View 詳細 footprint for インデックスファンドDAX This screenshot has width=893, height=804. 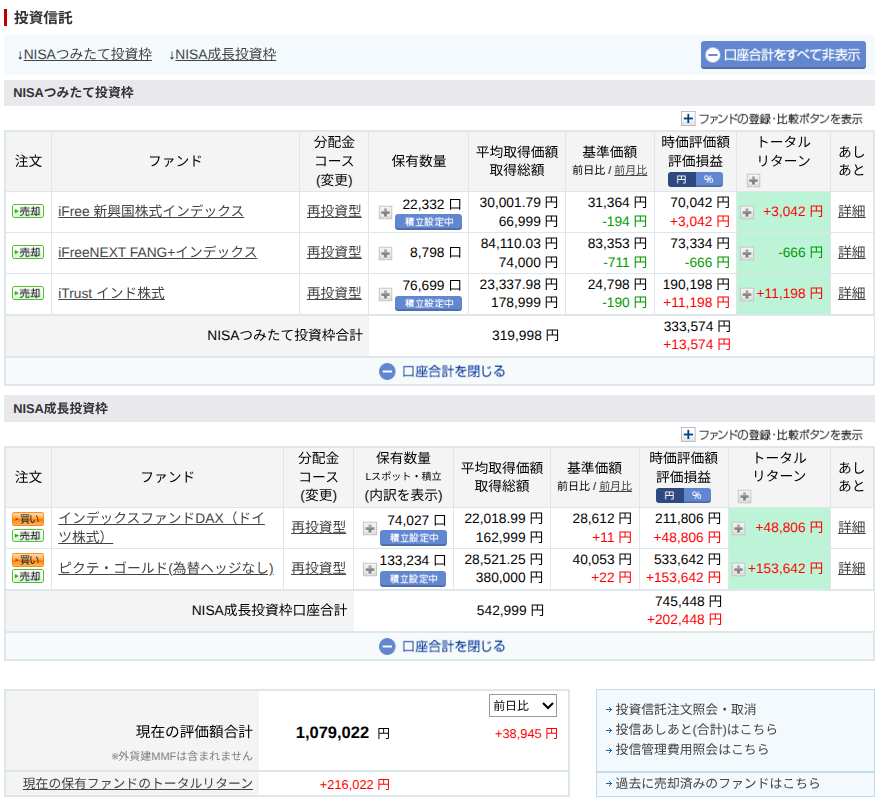(x=852, y=527)
